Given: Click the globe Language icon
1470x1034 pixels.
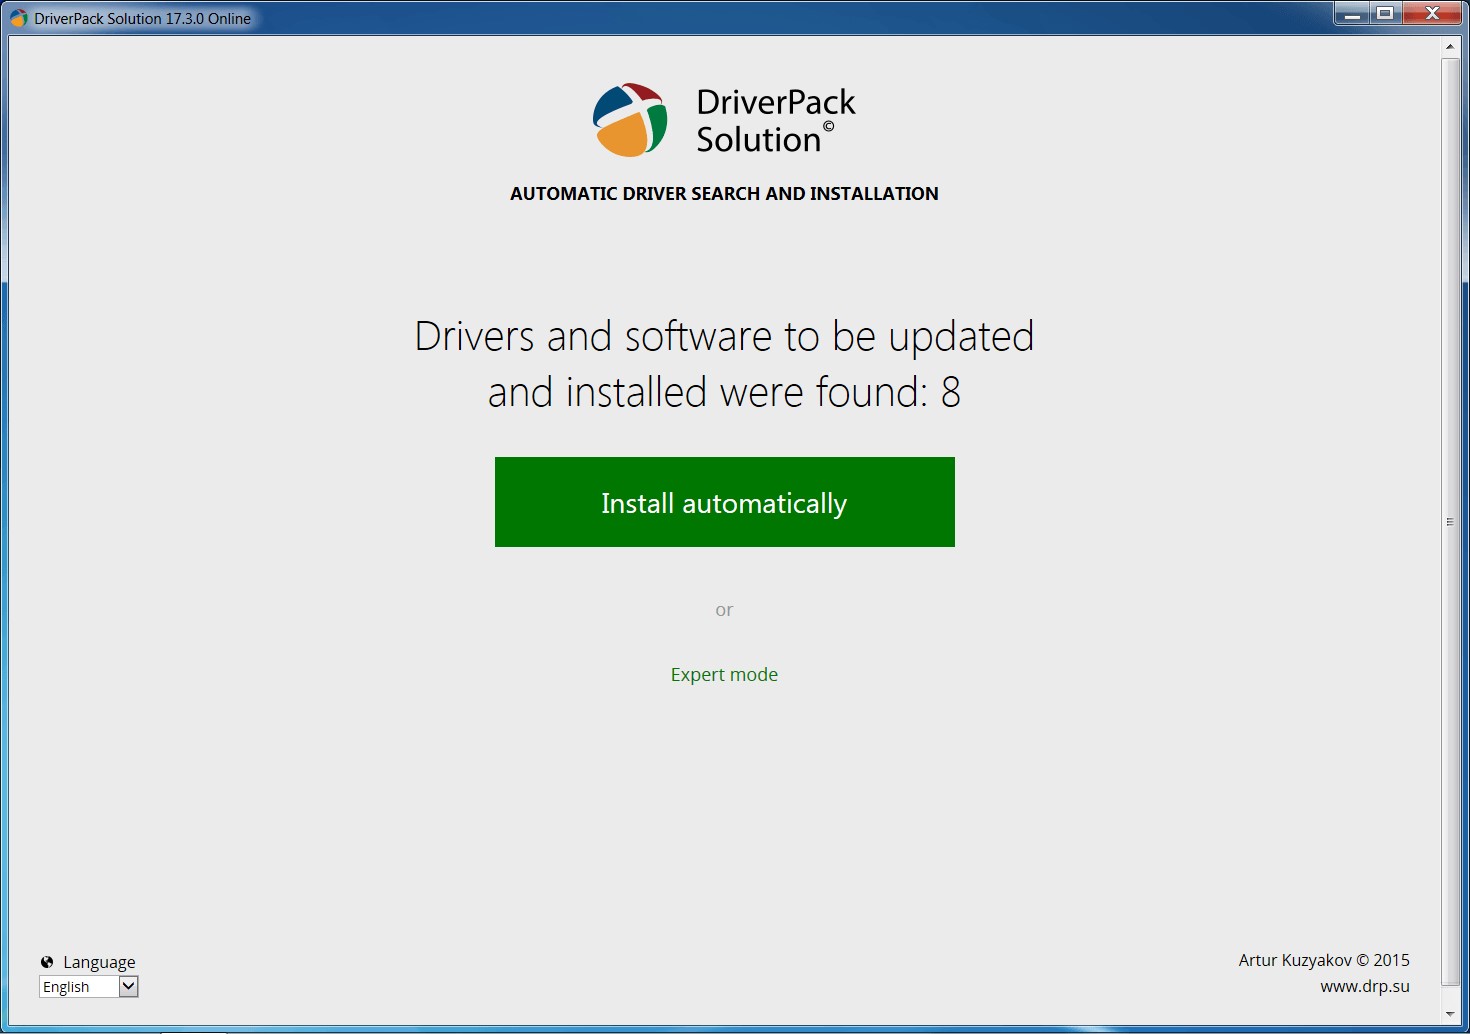Looking at the screenshot, I should 49,961.
